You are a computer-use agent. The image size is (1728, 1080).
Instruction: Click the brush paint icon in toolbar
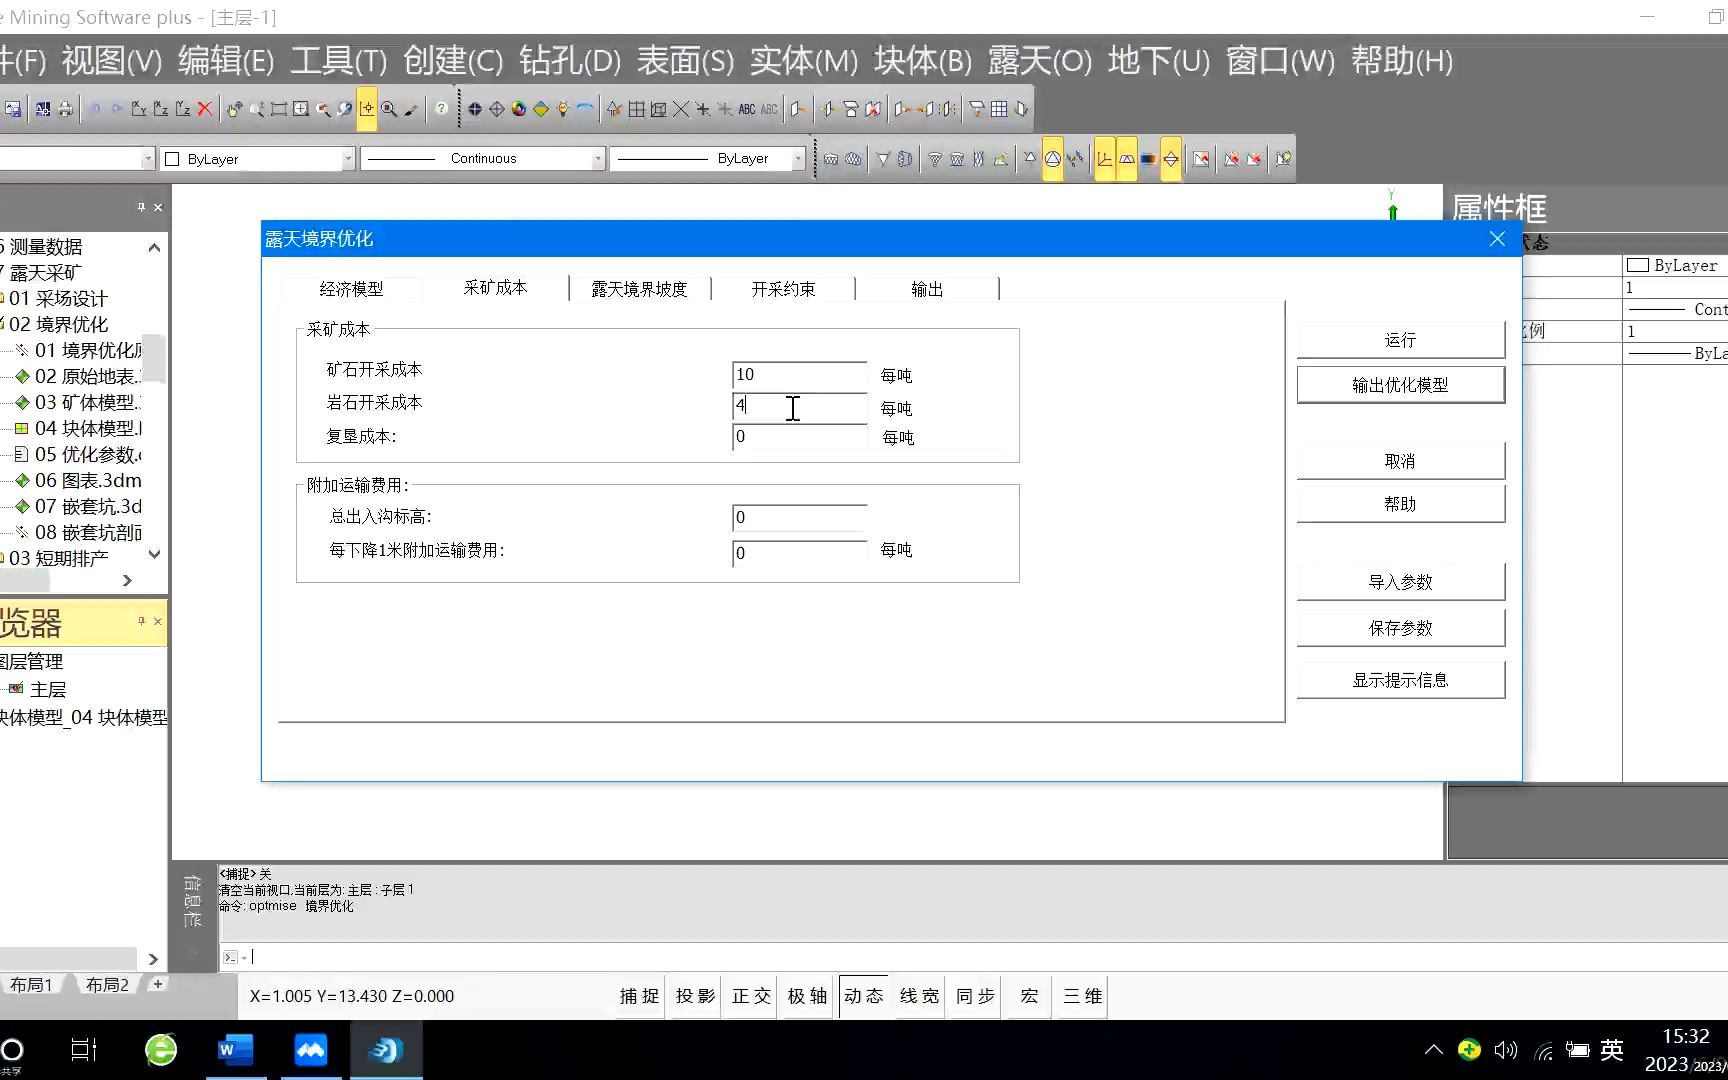tap(411, 109)
